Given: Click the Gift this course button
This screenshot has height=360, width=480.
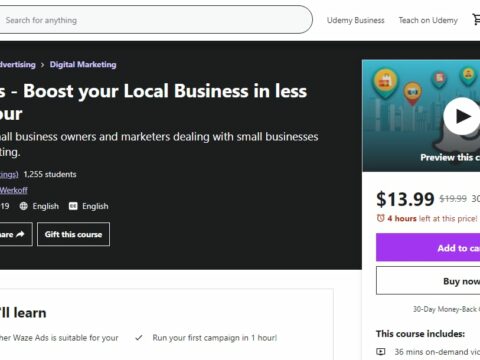Looking at the screenshot, I should tap(73, 234).
